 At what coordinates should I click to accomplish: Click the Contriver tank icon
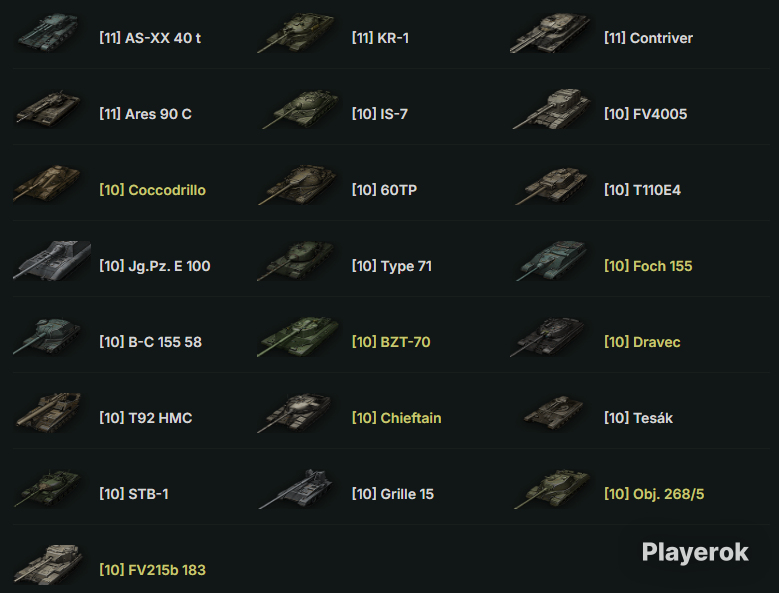point(550,33)
